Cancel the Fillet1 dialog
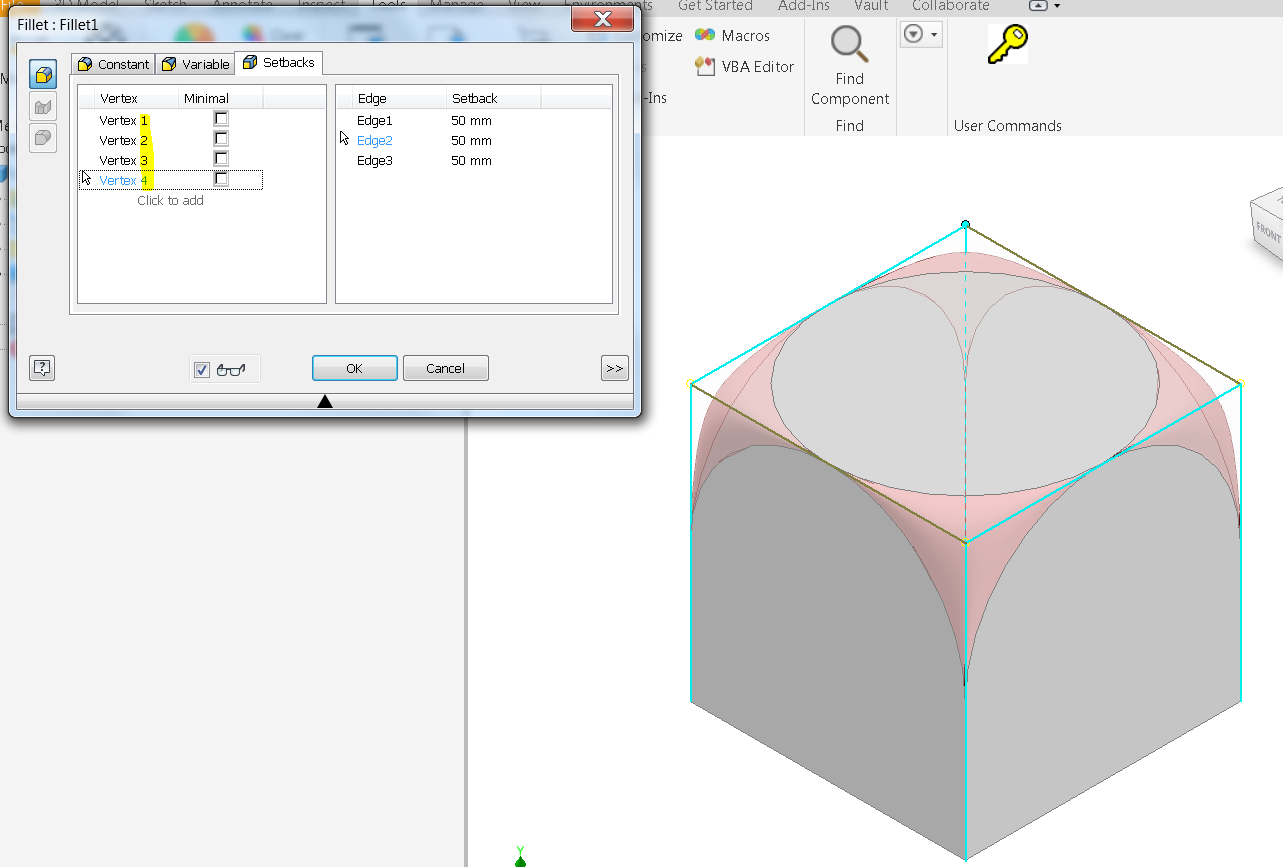1283x867 pixels. (x=445, y=368)
